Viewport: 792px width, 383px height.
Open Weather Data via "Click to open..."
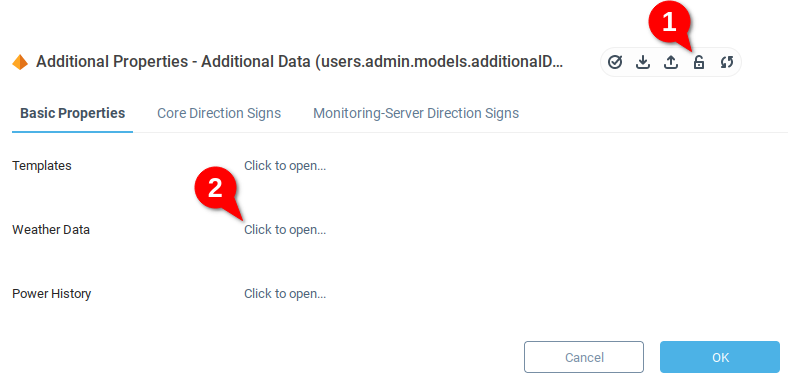(x=285, y=230)
